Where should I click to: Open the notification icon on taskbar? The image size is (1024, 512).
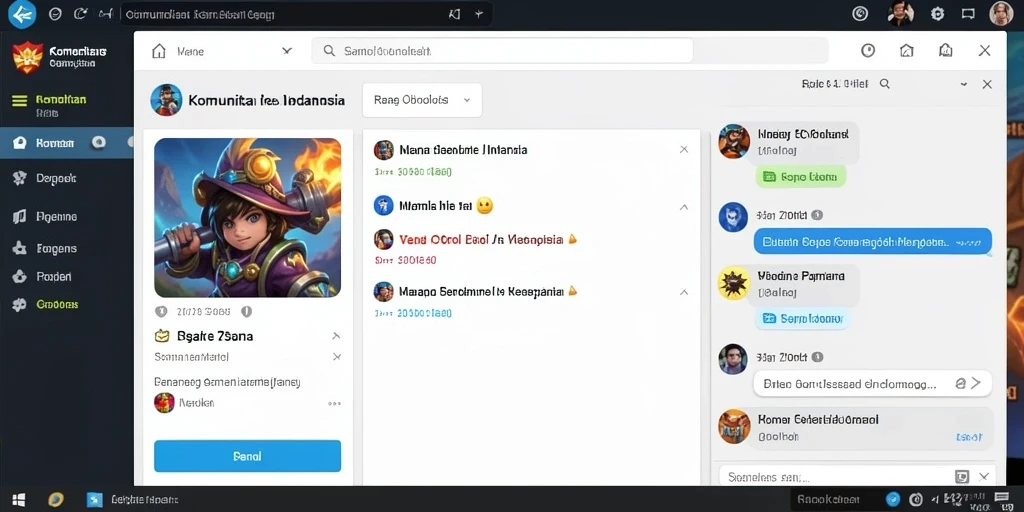pyautogui.click(x=1003, y=500)
